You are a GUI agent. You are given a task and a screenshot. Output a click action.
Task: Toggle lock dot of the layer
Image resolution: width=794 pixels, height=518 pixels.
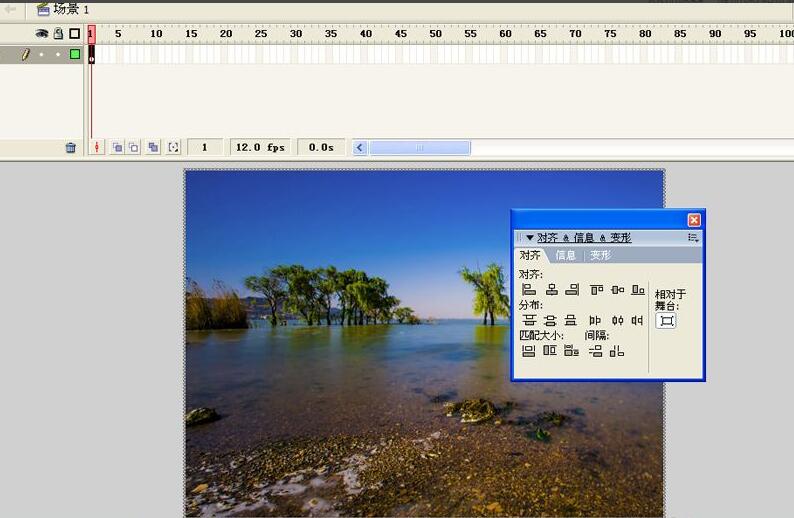[58, 54]
